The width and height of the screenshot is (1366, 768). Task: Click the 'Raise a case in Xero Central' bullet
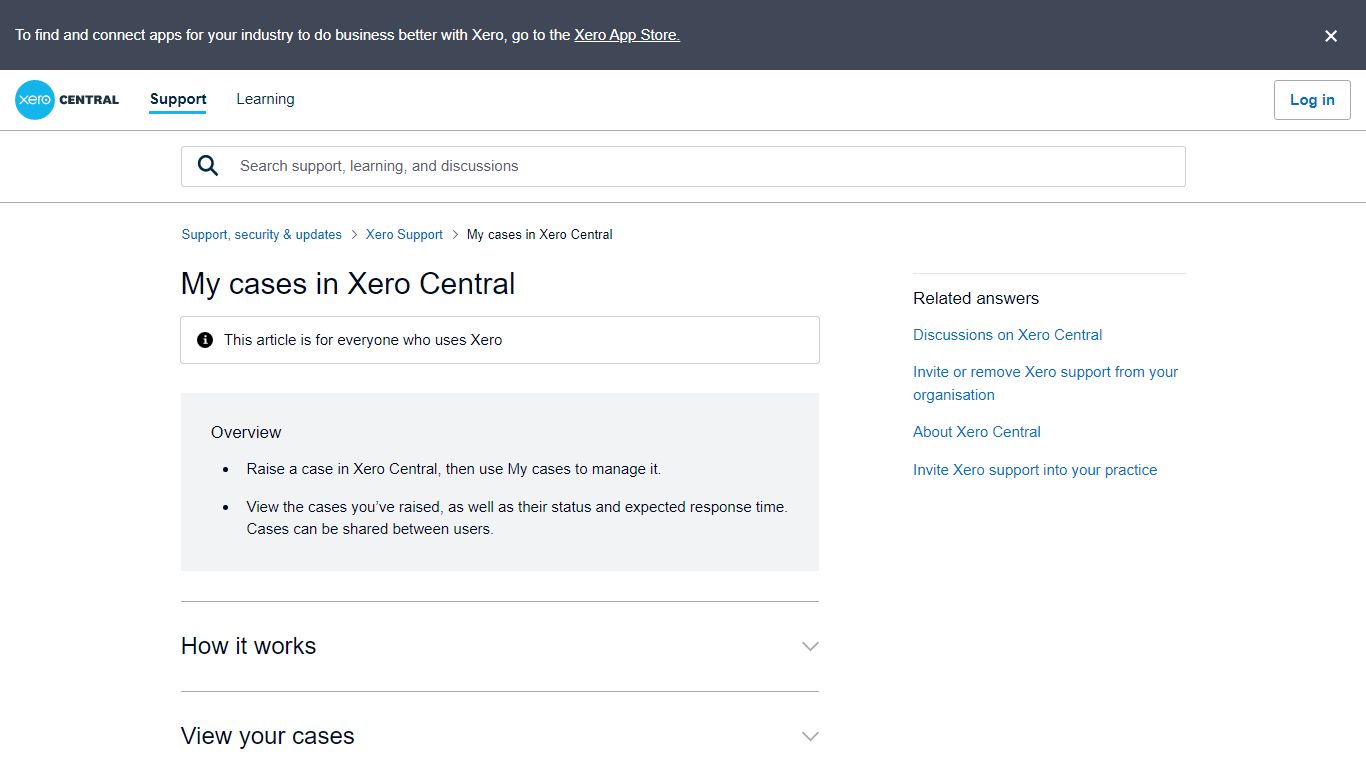(x=454, y=469)
